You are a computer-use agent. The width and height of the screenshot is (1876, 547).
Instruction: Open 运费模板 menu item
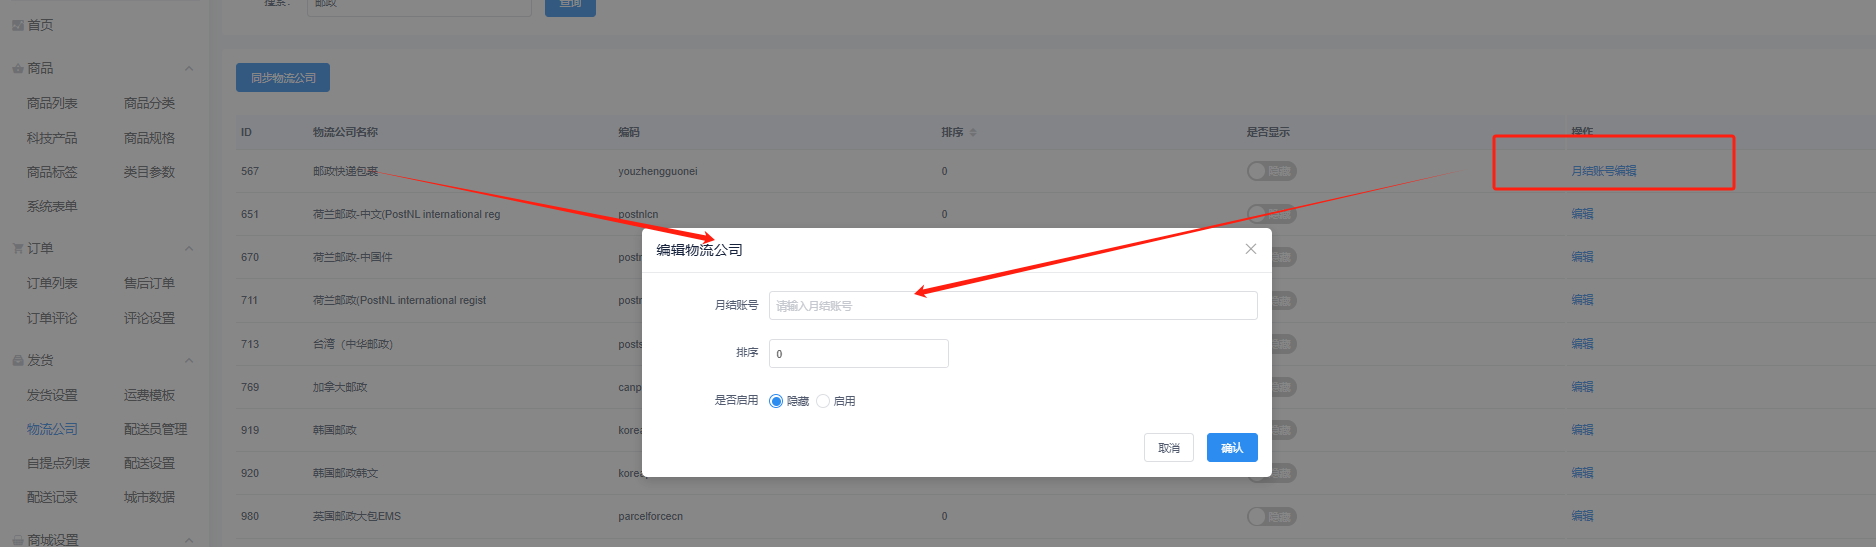pyautogui.click(x=149, y=395)
